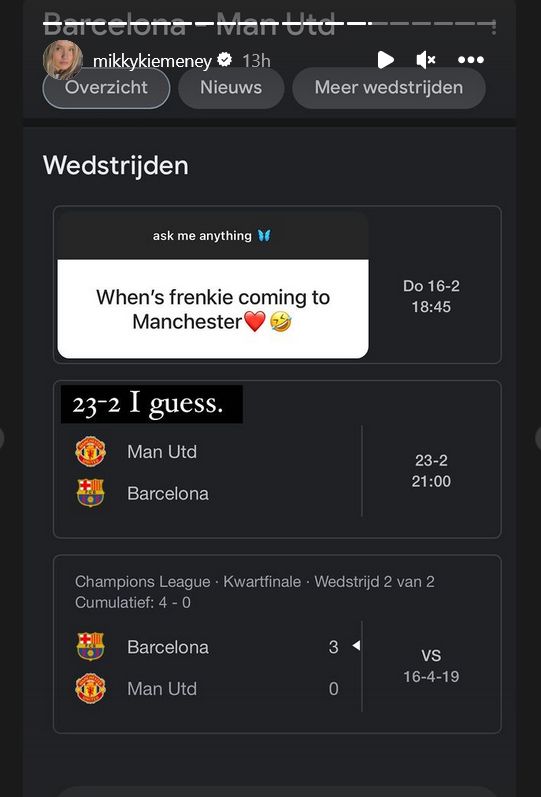This screenshot has width=541, height=797.
Task: Click the Barcelona crest in 23-2 match
Action: 91,493
